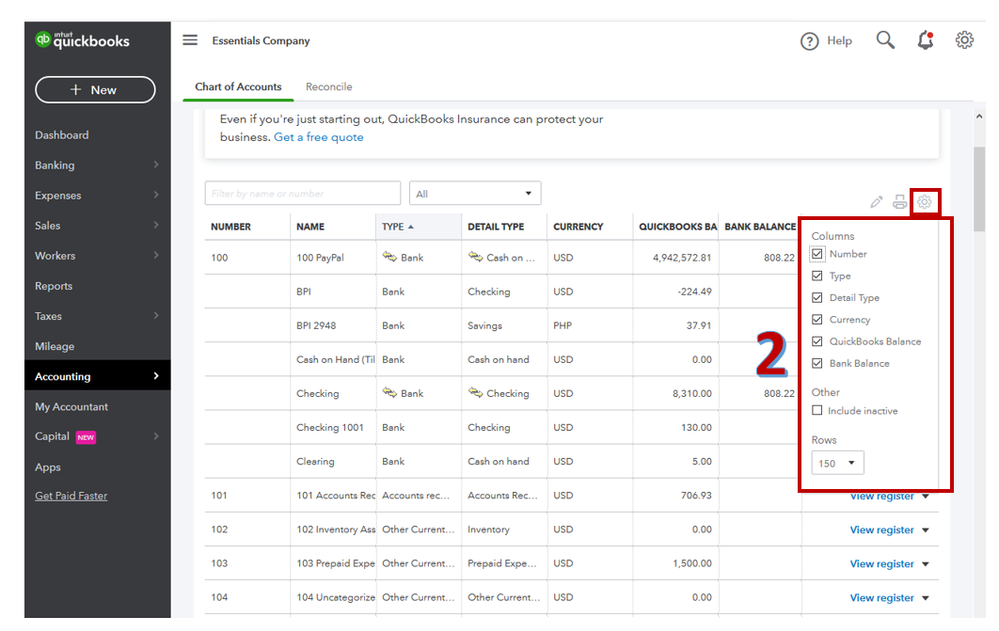
Task: Click the NEW badge beside Capital
Action: 85,437
